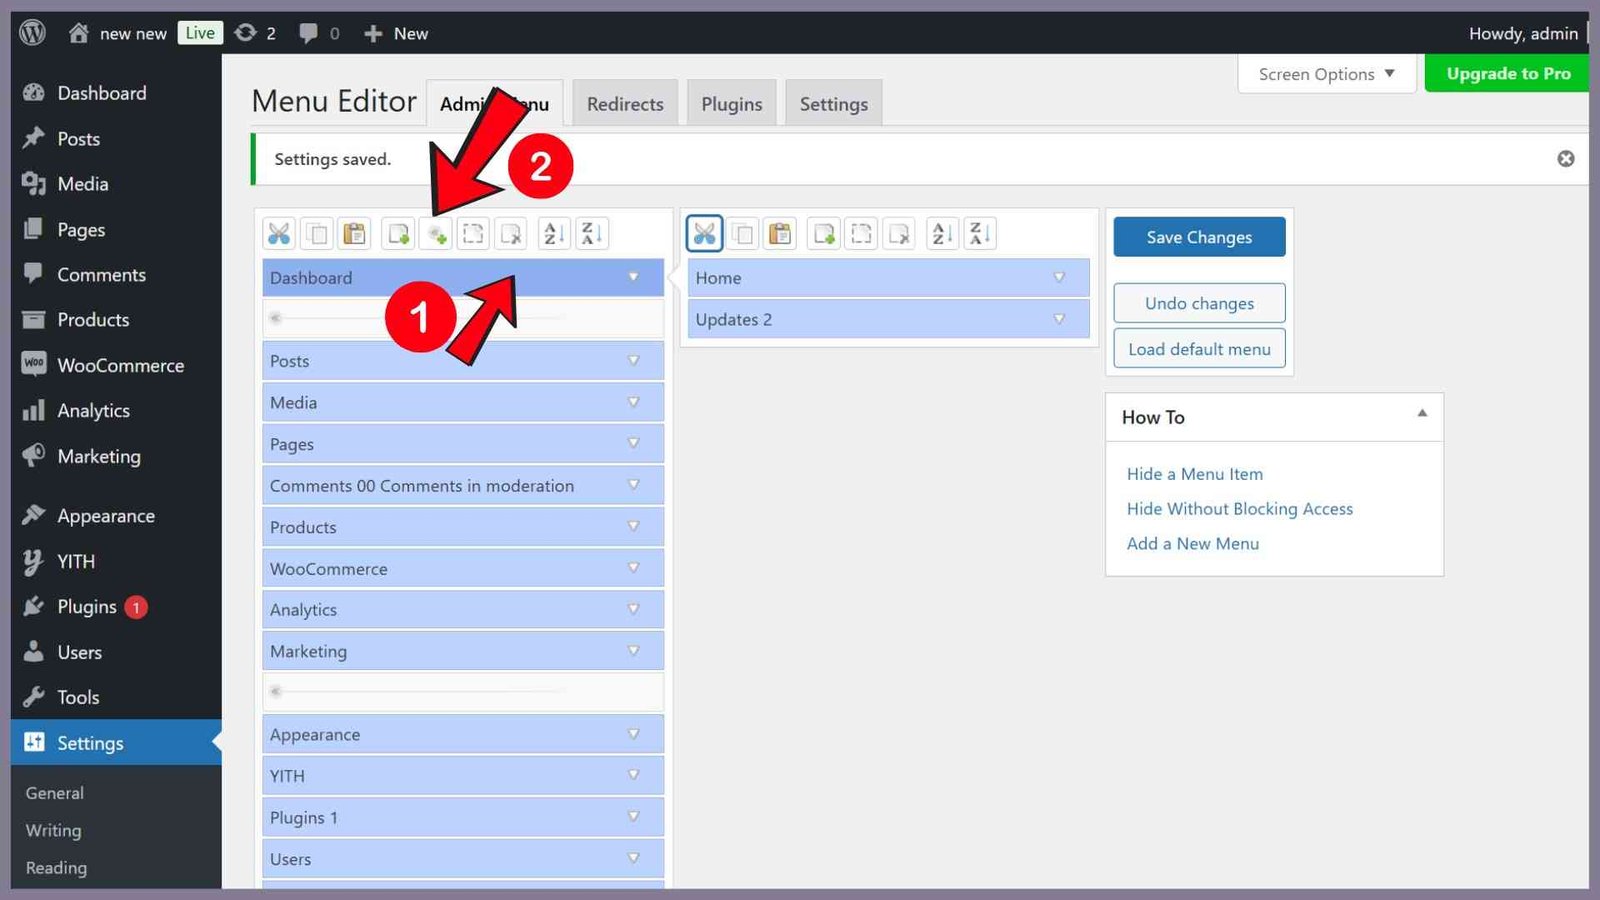1600x900 pixels.
Task: Expand Media item in menu editor
Action: point(633,402)
